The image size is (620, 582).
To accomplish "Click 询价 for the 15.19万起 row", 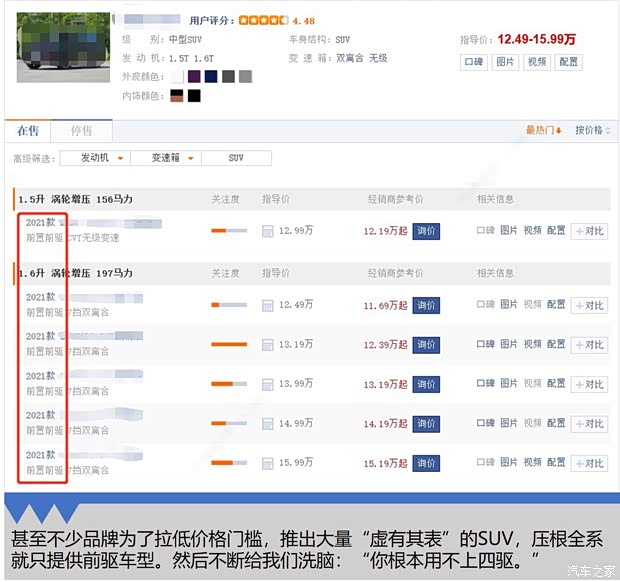I will (x=426, y=463).
